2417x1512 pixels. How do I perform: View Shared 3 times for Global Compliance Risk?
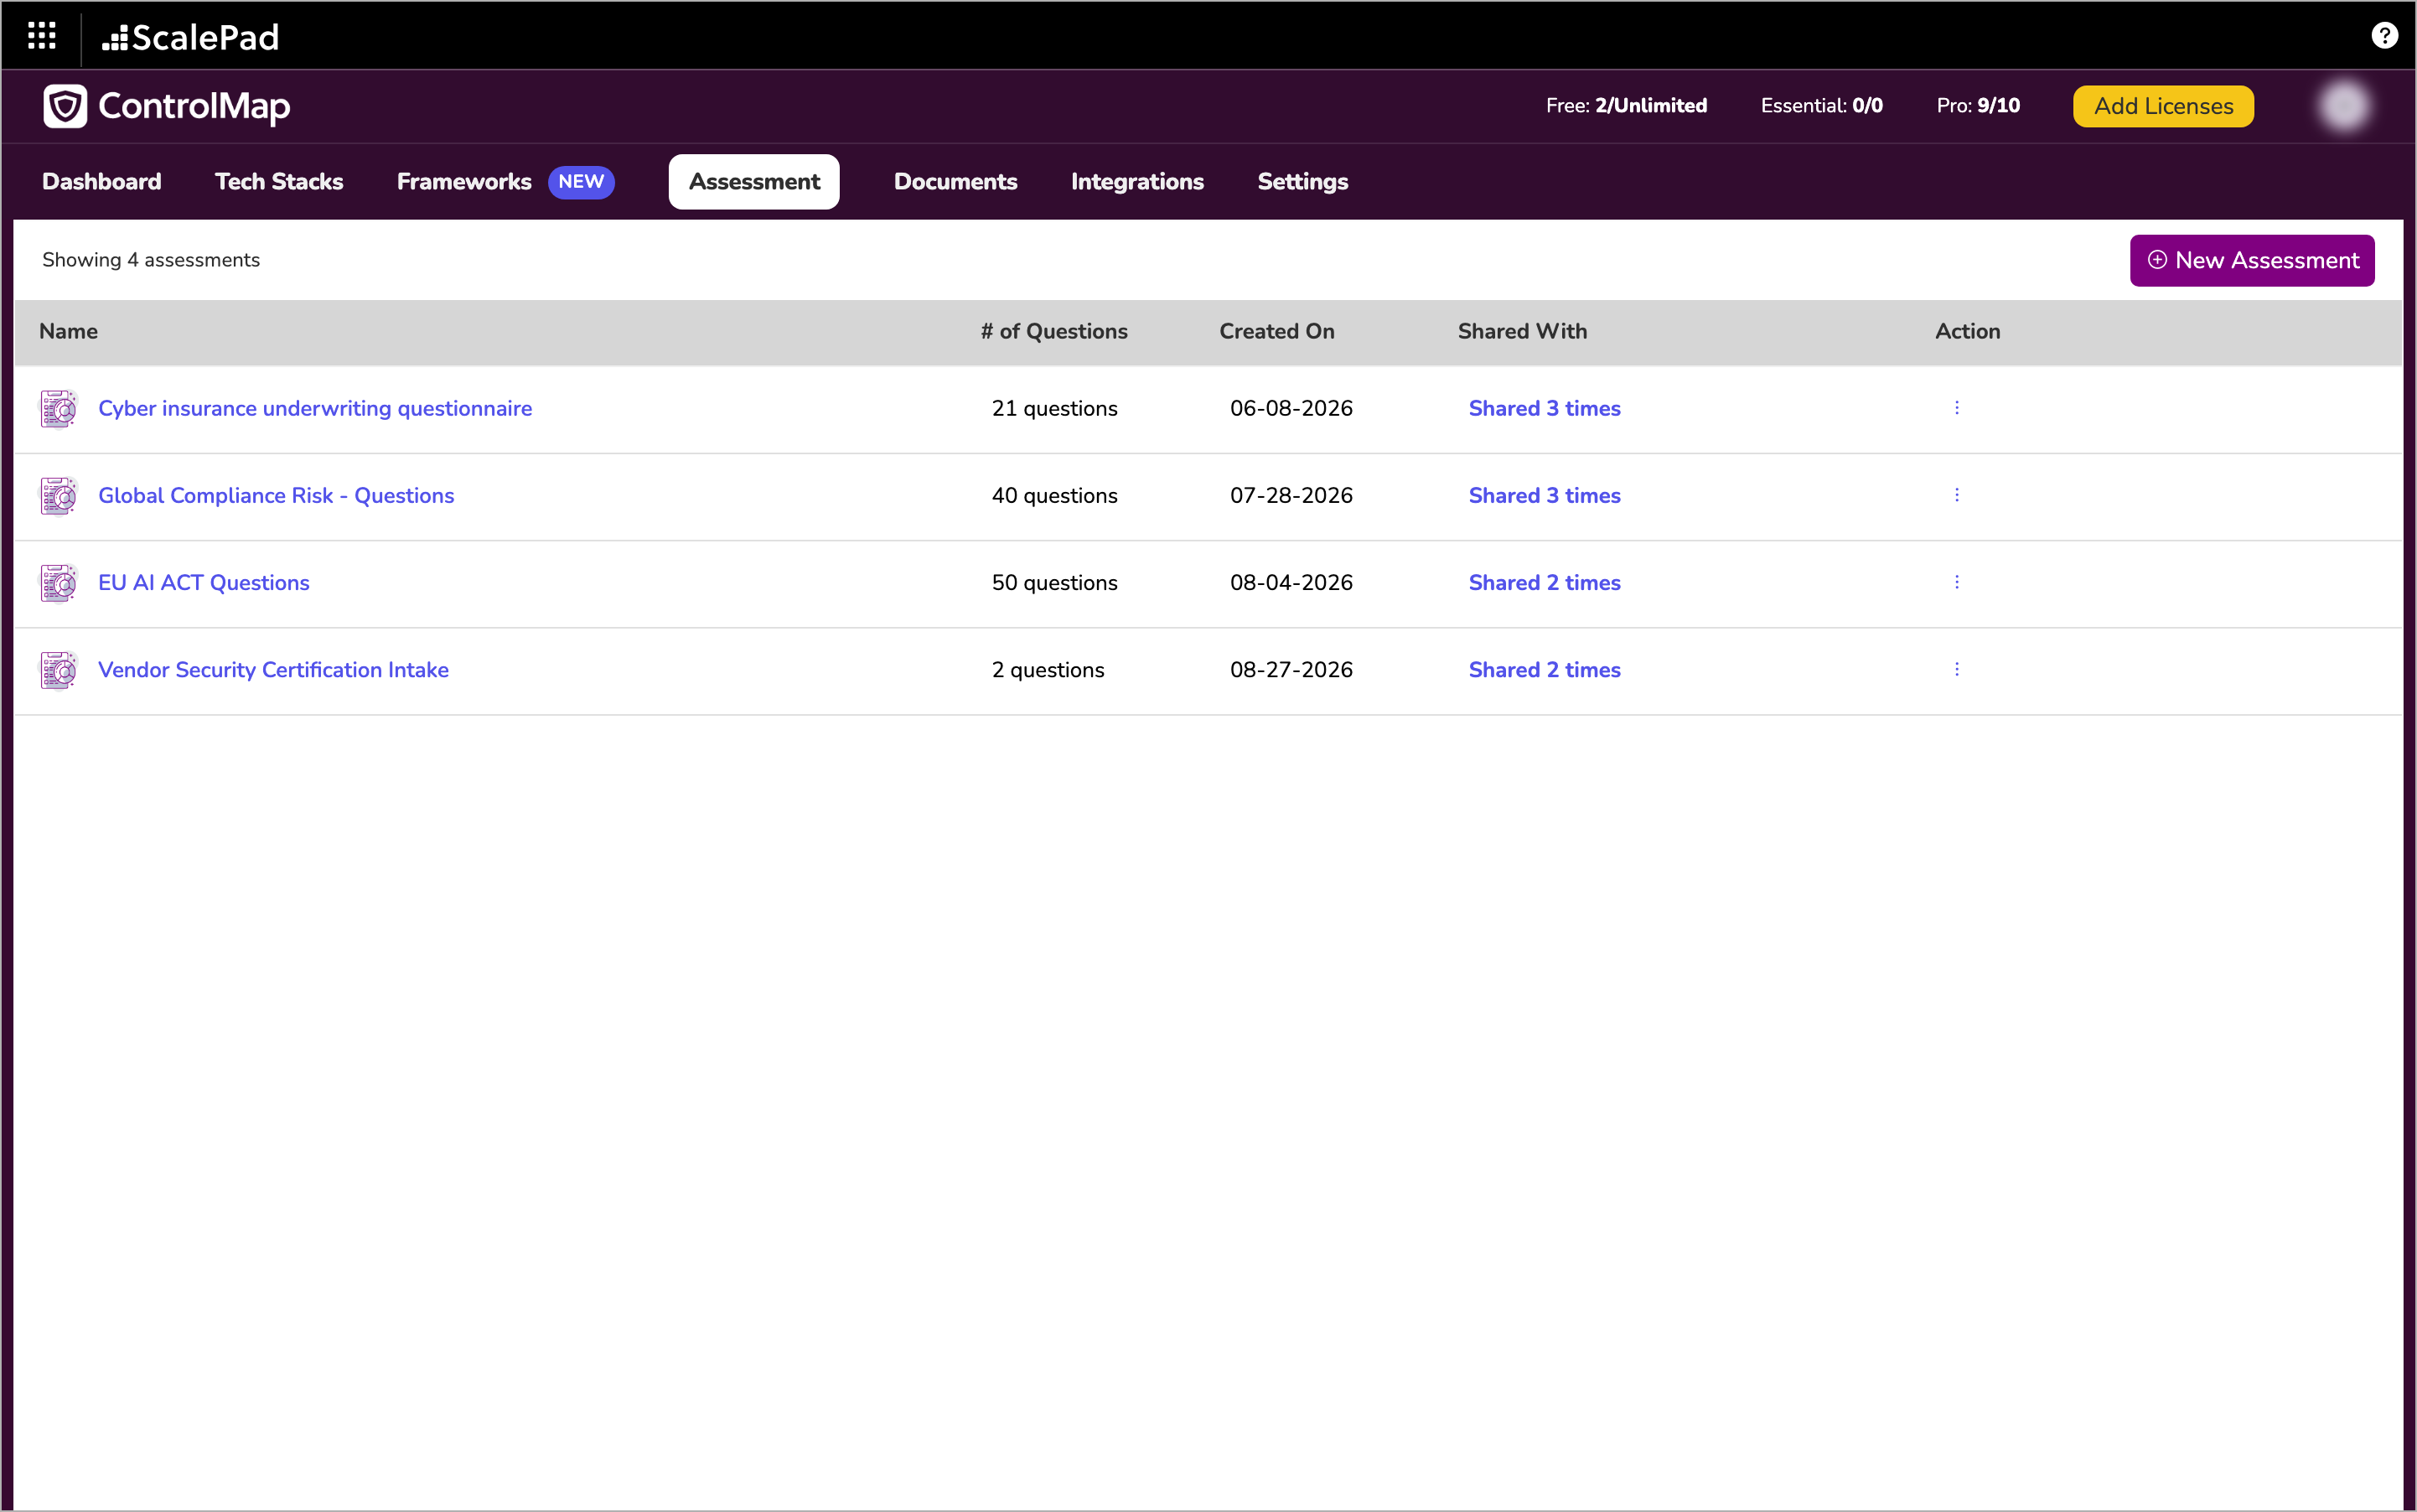1544,495
